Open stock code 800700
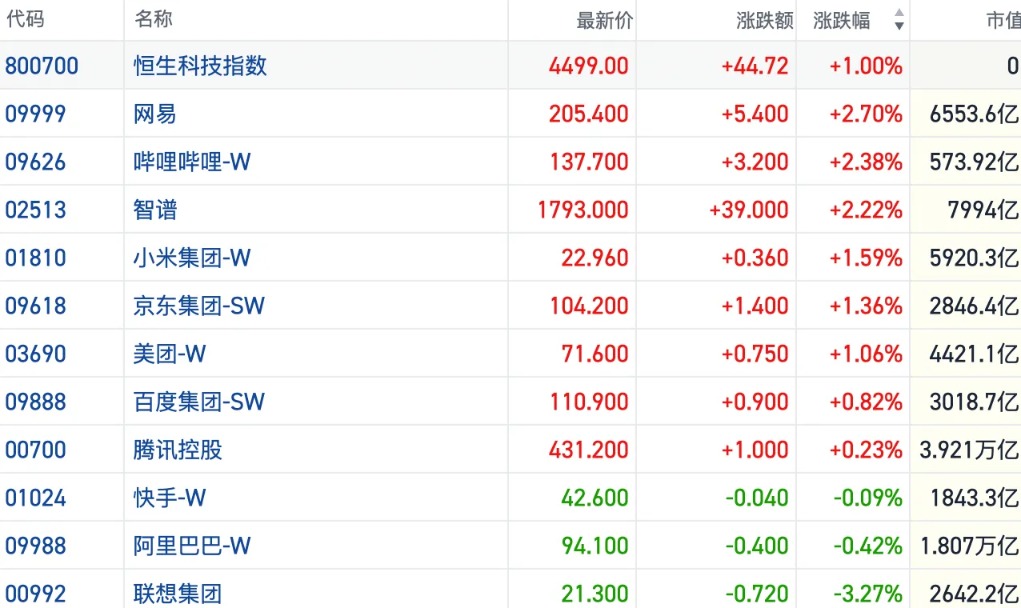The height and width of the screenshot is (608, 1021). coord(42,66)
